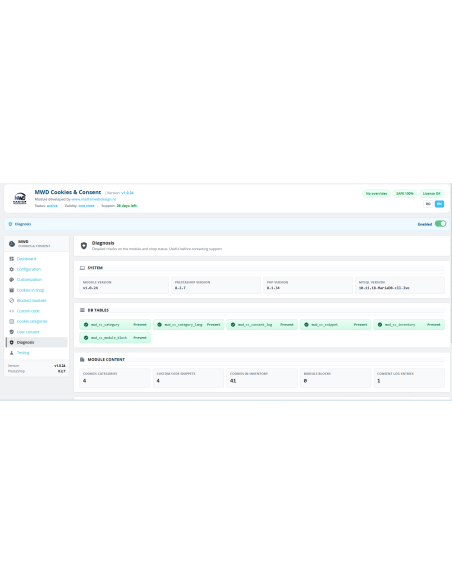Open Configuration via its gear icon

pyautogui.click(x=12, y=269)
